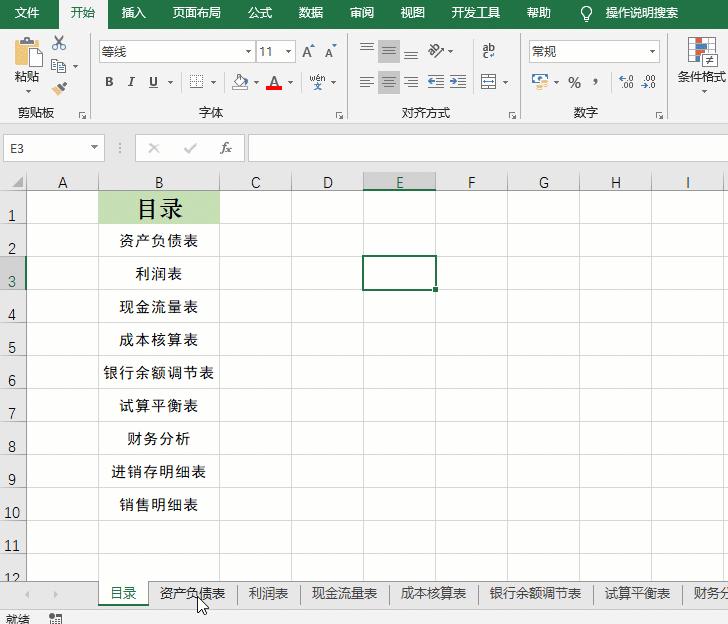
Task: Open the 现金流量表 sheet tab
Action: tap(344, 593)
